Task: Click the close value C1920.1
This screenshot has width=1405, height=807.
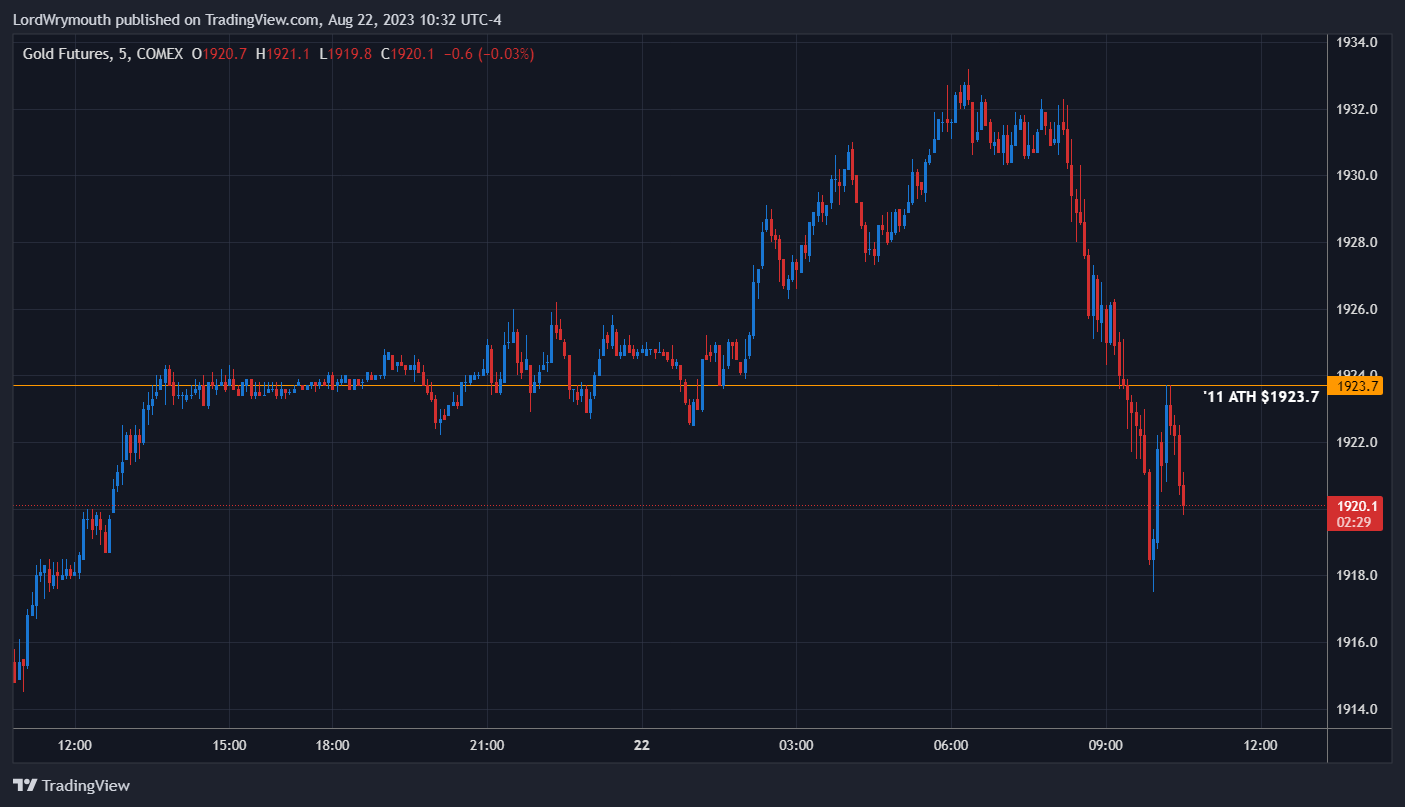Action: [408, 54]
